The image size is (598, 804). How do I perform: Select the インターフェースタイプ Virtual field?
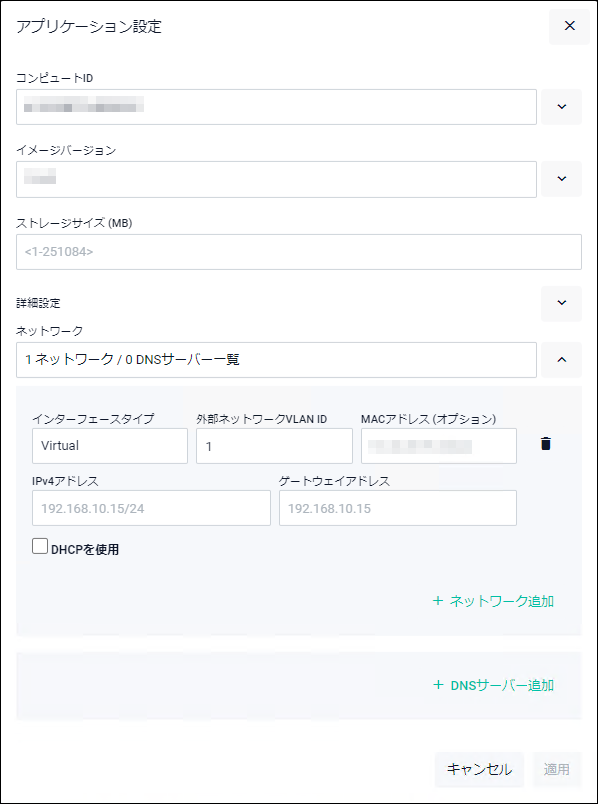(x=110, y=446)
